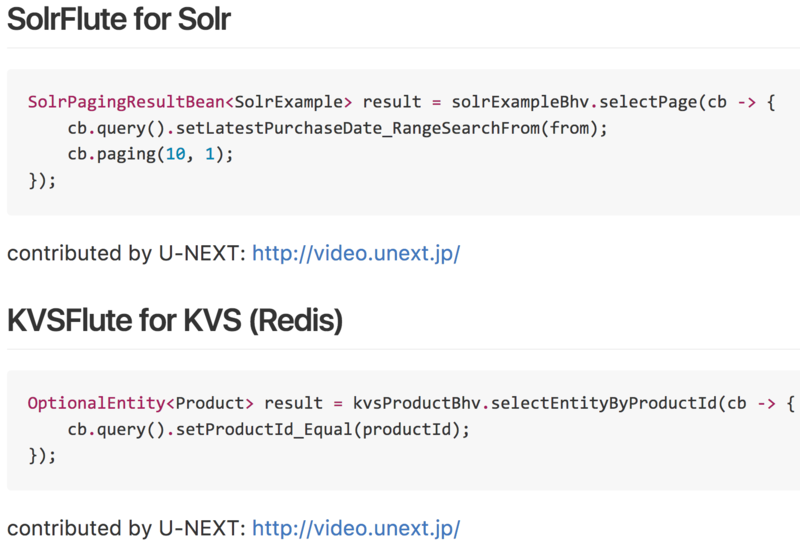This screenshot has height=547, width=800.
Task: Click the first "contributed by U-NEXT:" text
Action: tap(126, 253)
